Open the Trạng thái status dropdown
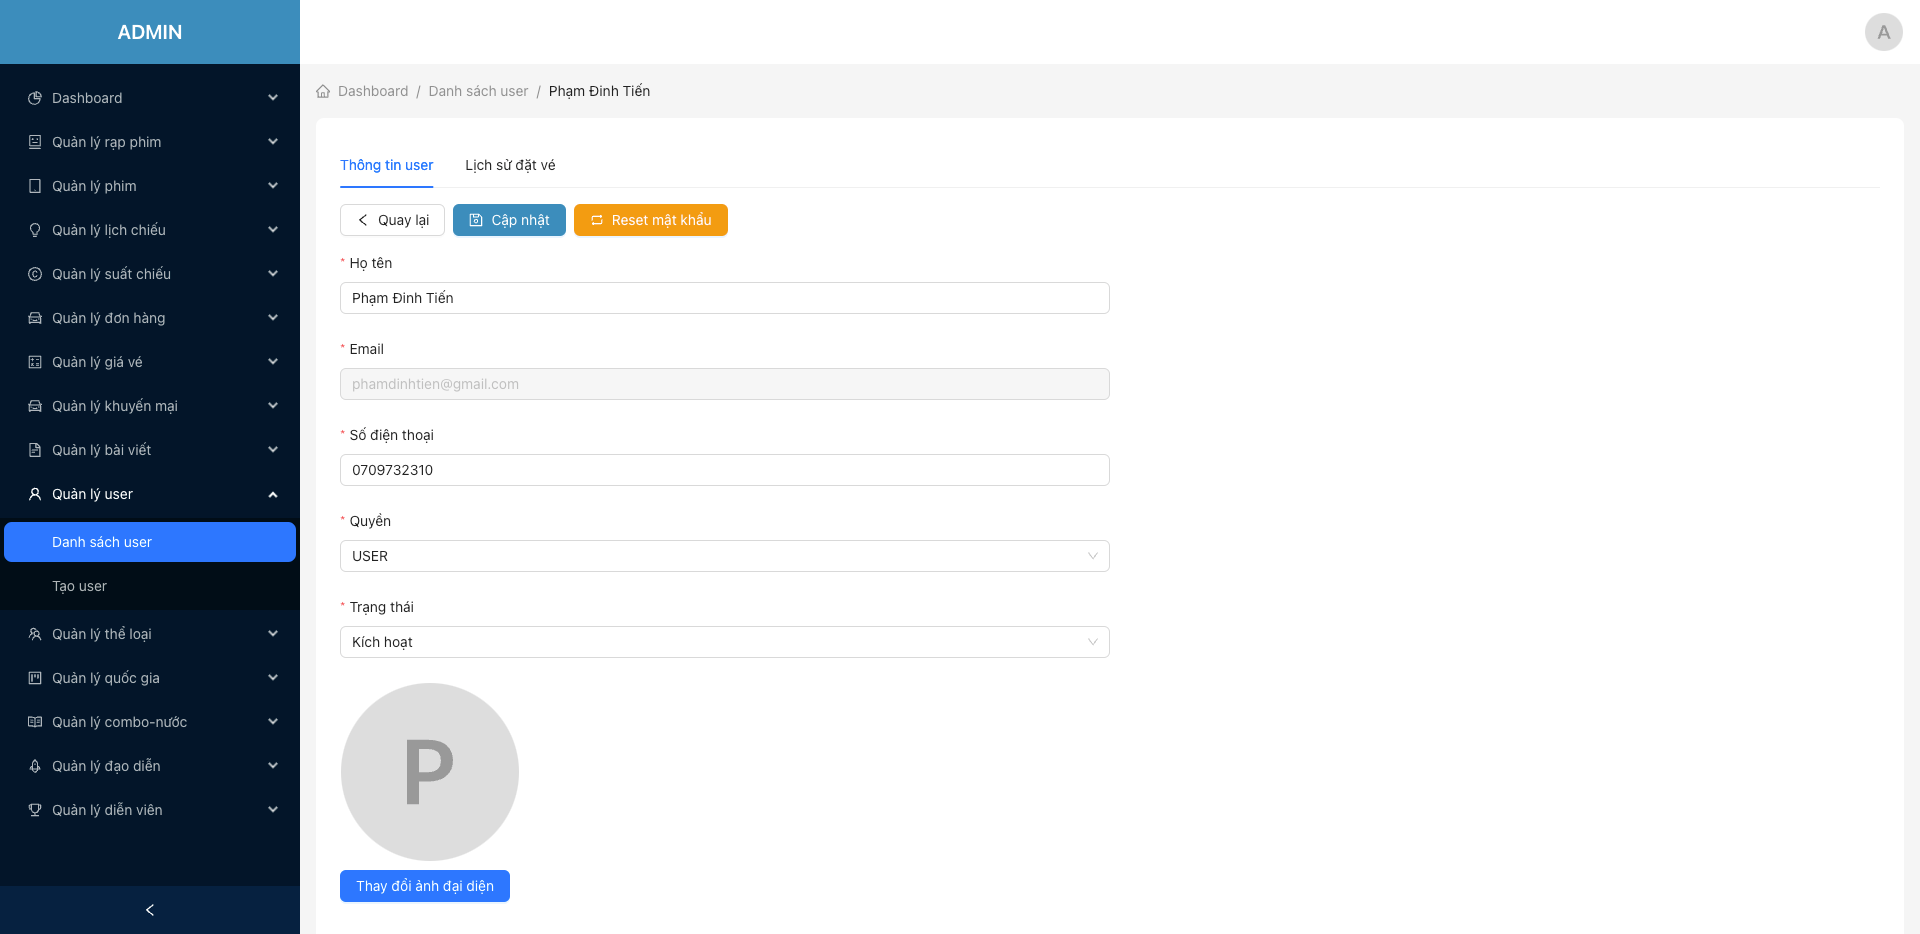1920x934 pixels. click(724, 642)
